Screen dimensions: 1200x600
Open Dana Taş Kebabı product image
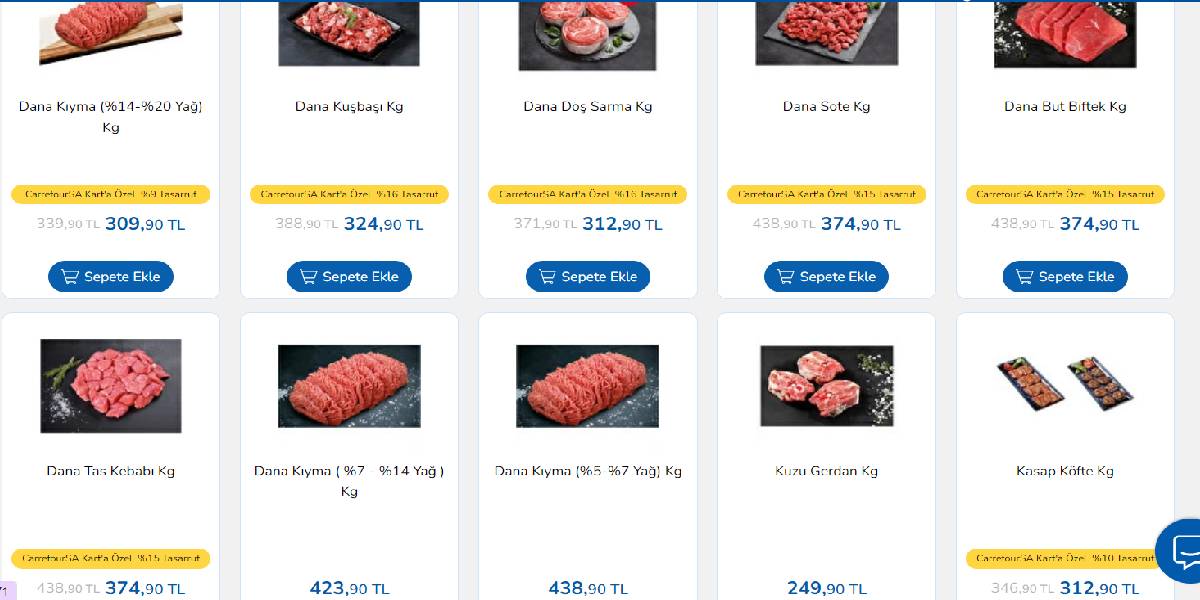(x=111, y=386)
